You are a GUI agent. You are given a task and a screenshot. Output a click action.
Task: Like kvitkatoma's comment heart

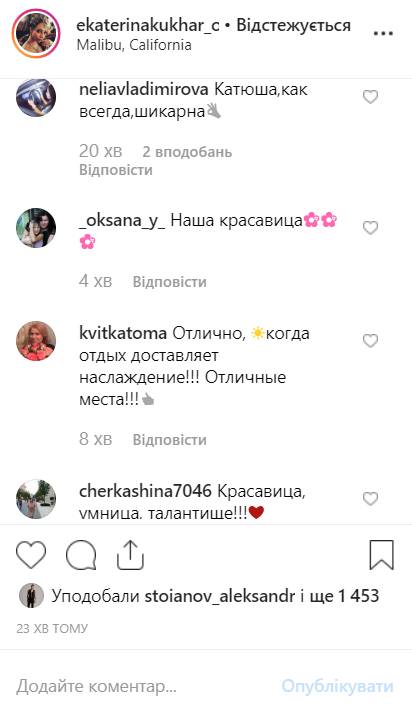pyautogui.click(x=370, y=341)
